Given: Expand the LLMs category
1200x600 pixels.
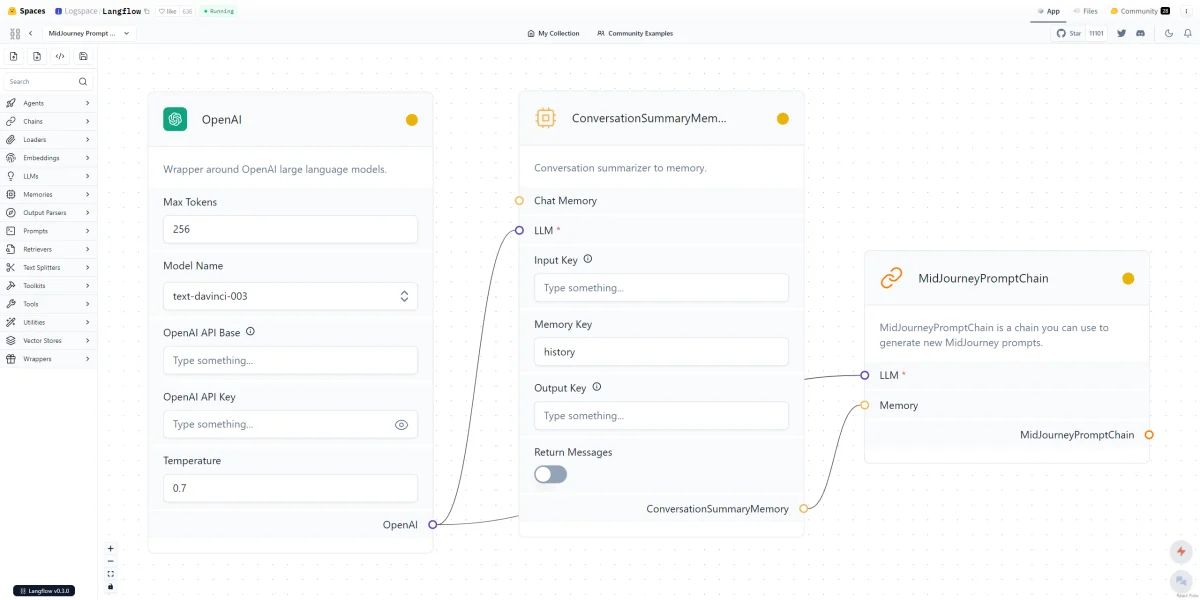Looking at the screenshot, I should [48, 176].
